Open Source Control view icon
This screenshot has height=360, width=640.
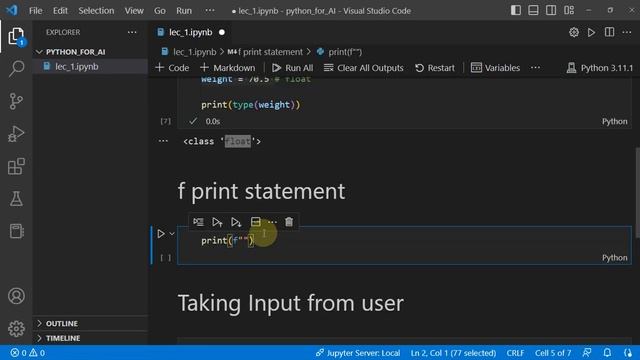tap(16, 101)
